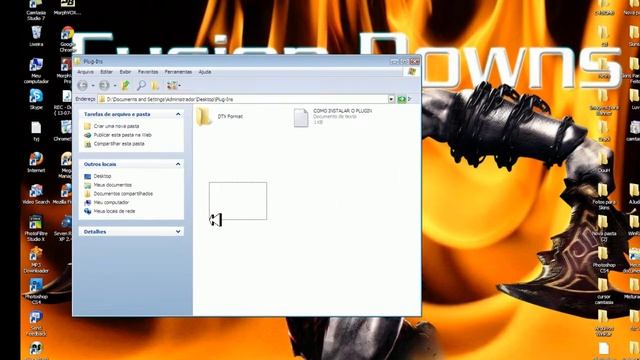Open the Search magnifier tool
Viewport: 640px width, 360px height.
point(141,85)
